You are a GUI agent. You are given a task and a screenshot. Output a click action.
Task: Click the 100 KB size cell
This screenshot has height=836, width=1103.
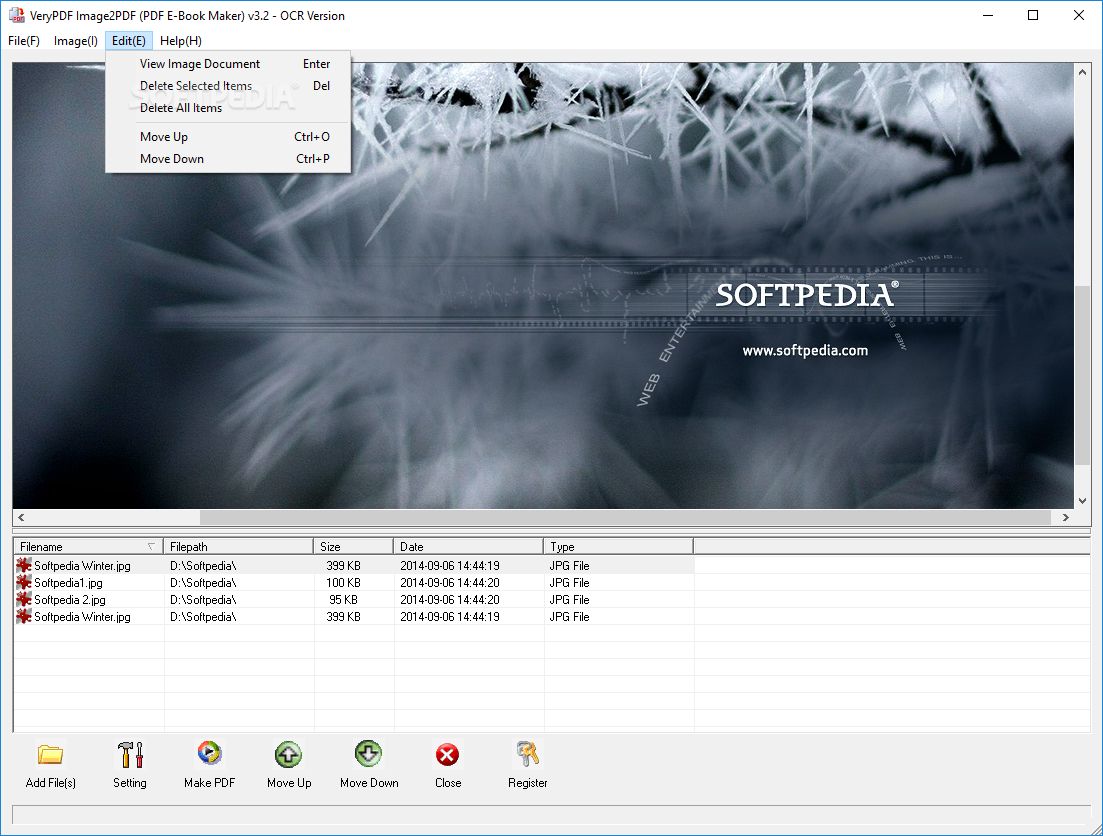point(343,583)
